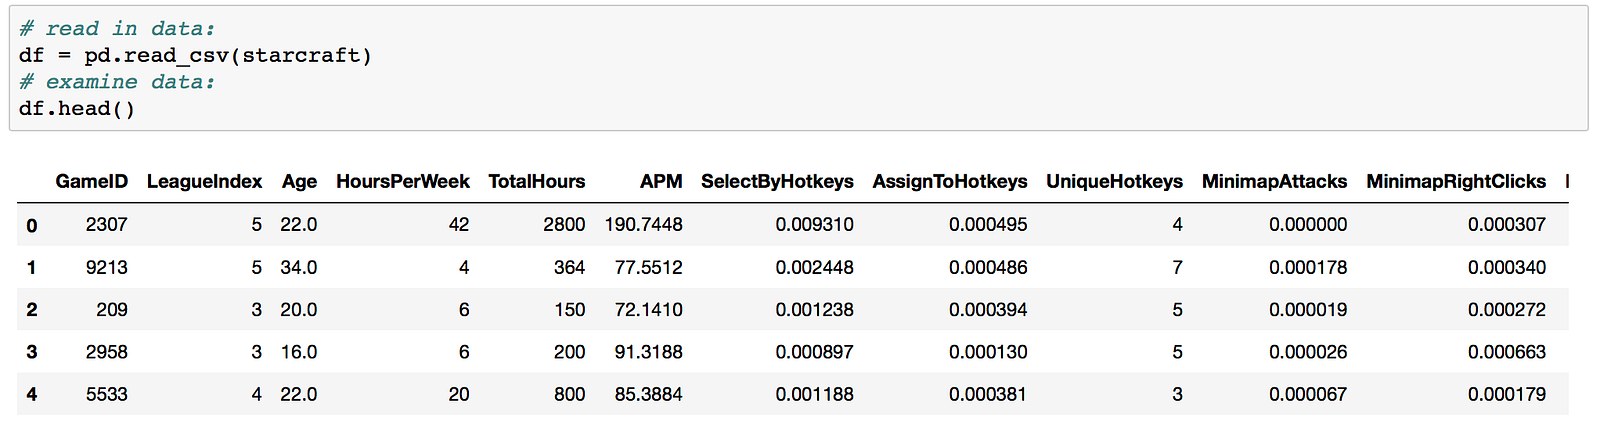Click row index 0 of the dataframe
This screenshot has width=1600, height=446.
coord(32,225)
